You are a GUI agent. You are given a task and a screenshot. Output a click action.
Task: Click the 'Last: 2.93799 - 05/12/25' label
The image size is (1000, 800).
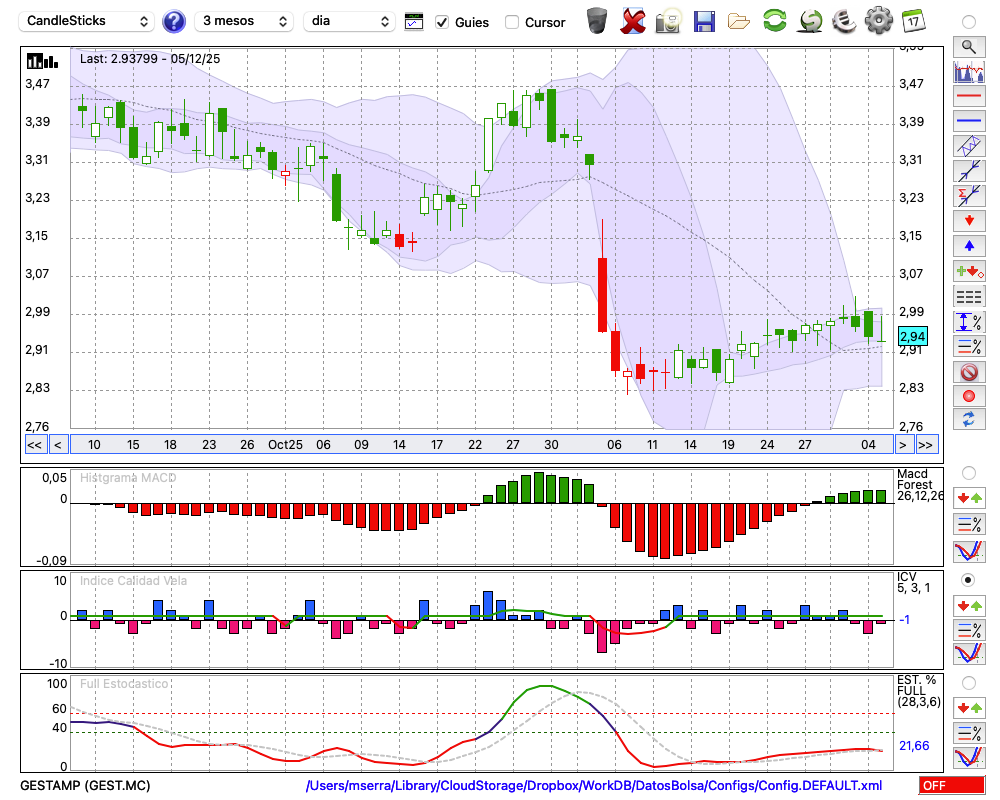pyautogui.click(x=150, y=59)
